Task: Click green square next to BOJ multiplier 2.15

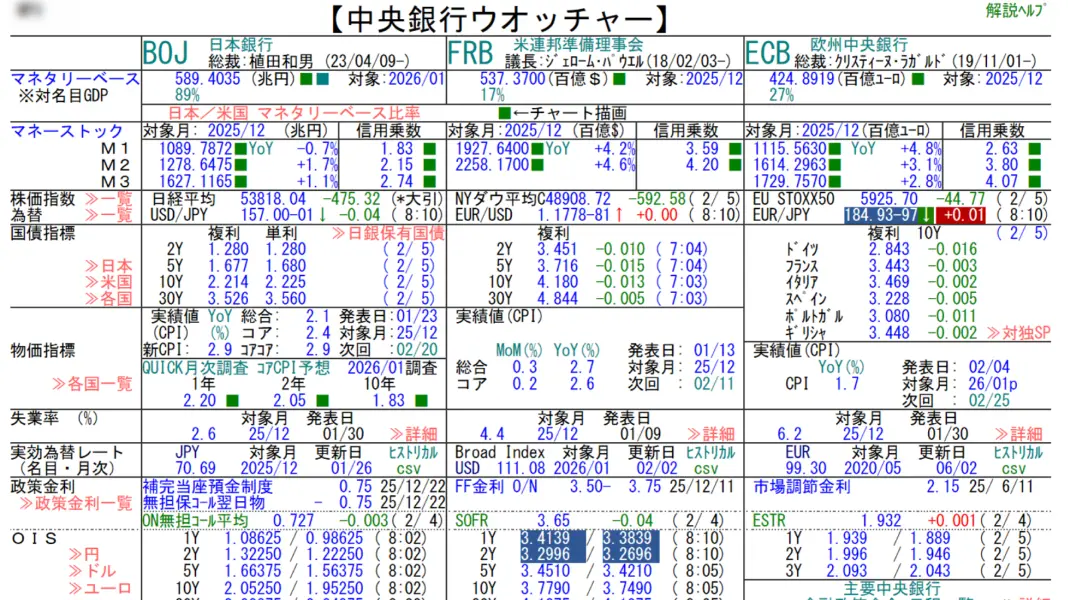Action: (429, 165)
